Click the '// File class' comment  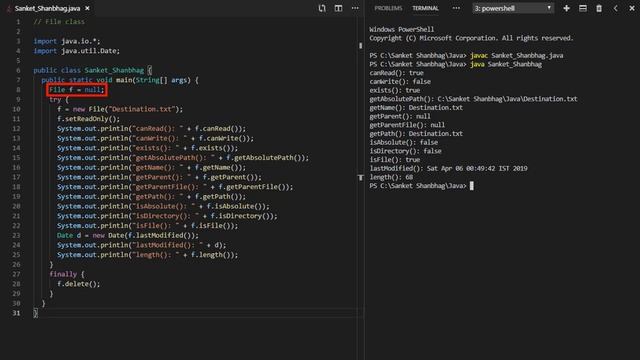click(x=59, y=22)
